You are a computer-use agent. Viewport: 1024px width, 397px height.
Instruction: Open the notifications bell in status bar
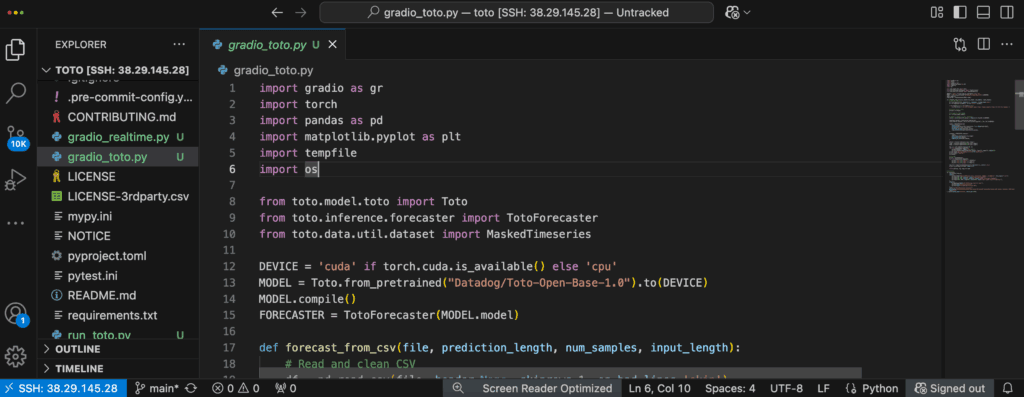pyautogui.click(x=1006, y=389)
